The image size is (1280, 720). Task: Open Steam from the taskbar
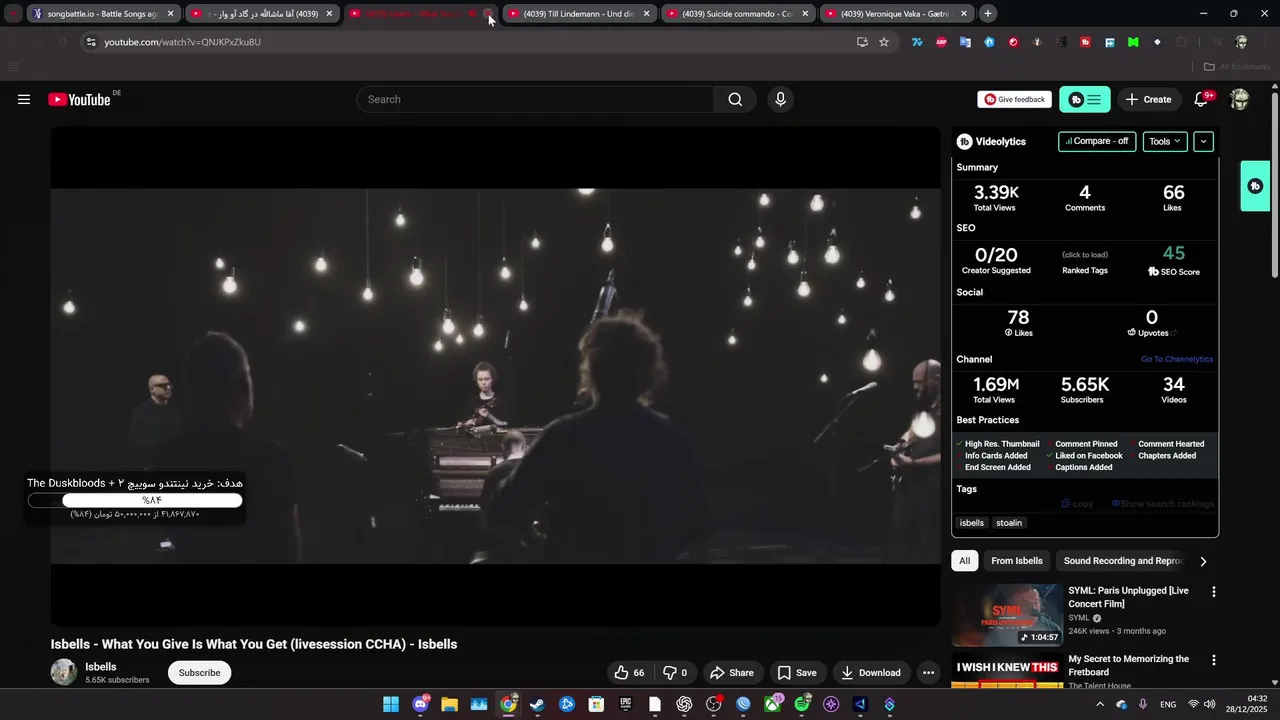point(537,704)
